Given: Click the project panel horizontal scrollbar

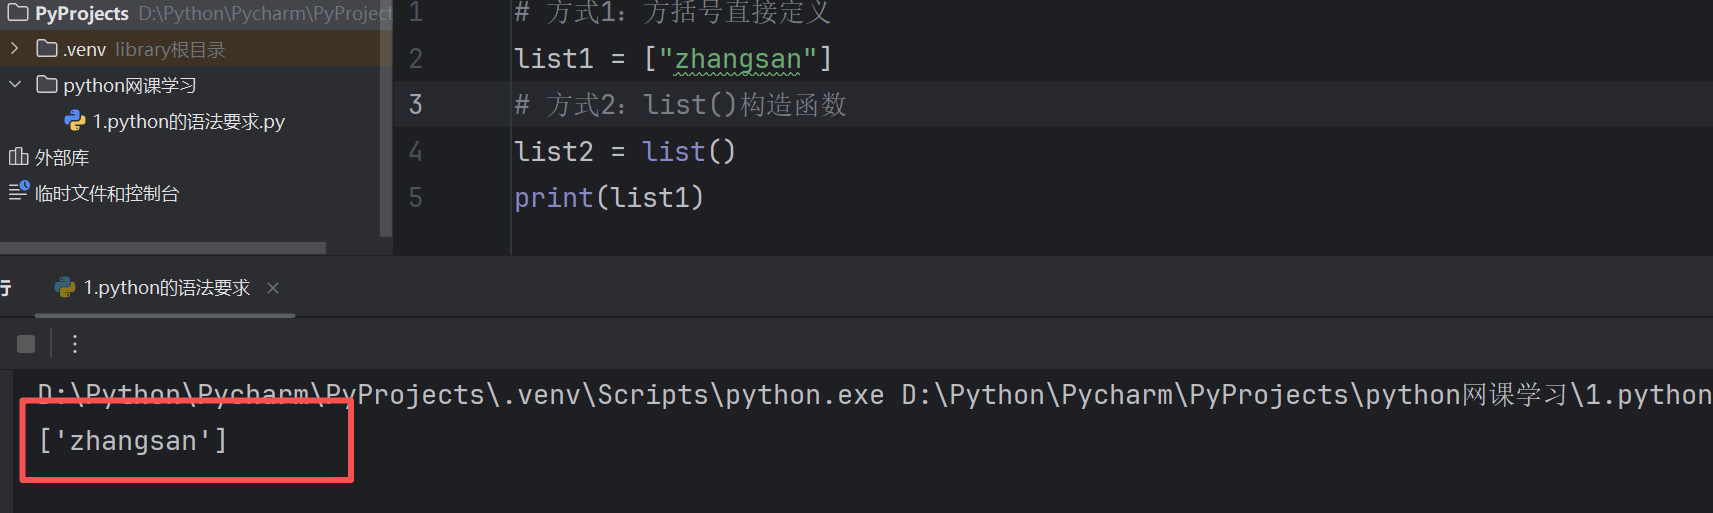Looking at the screenshot, I should tap(163, 247).
